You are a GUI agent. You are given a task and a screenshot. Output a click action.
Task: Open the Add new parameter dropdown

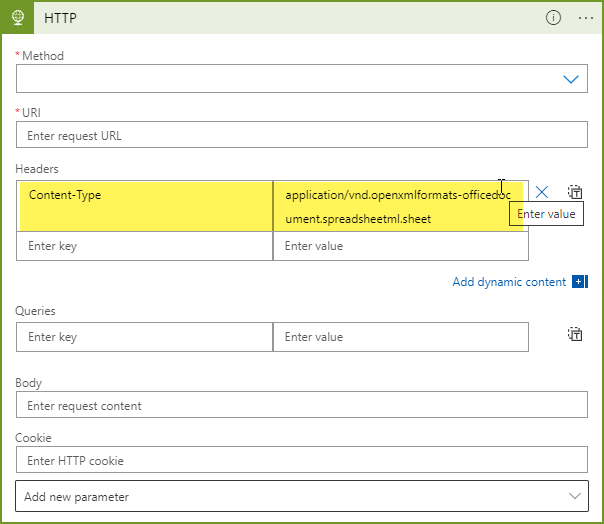click(x=301, y=496)
